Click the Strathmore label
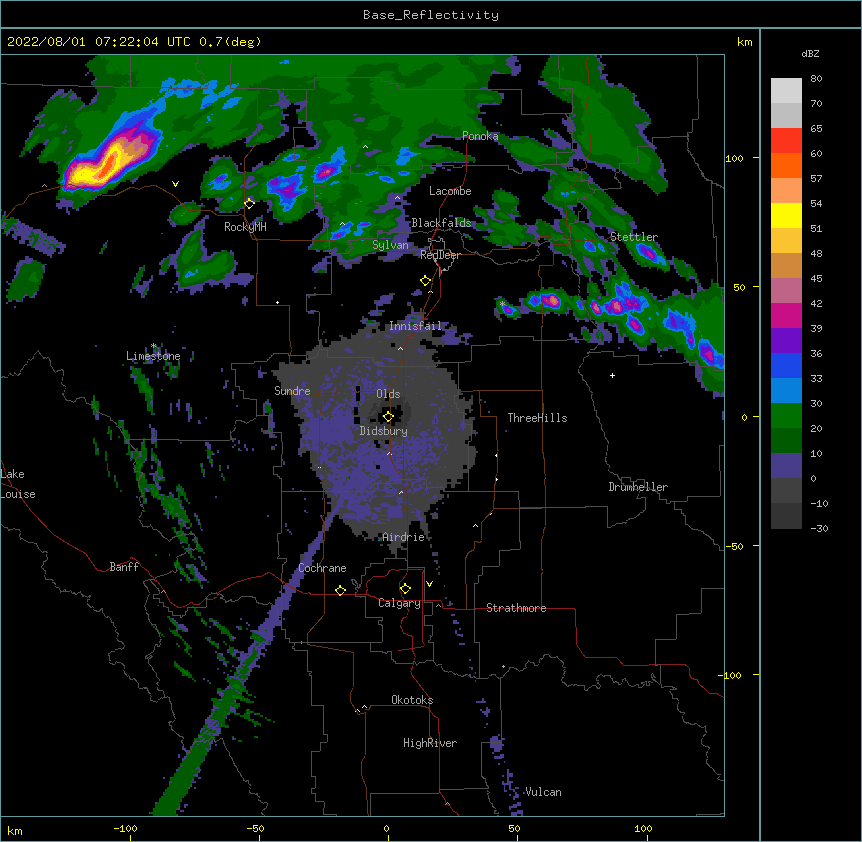This screenshot has width=862, height=842. [516, 608]
